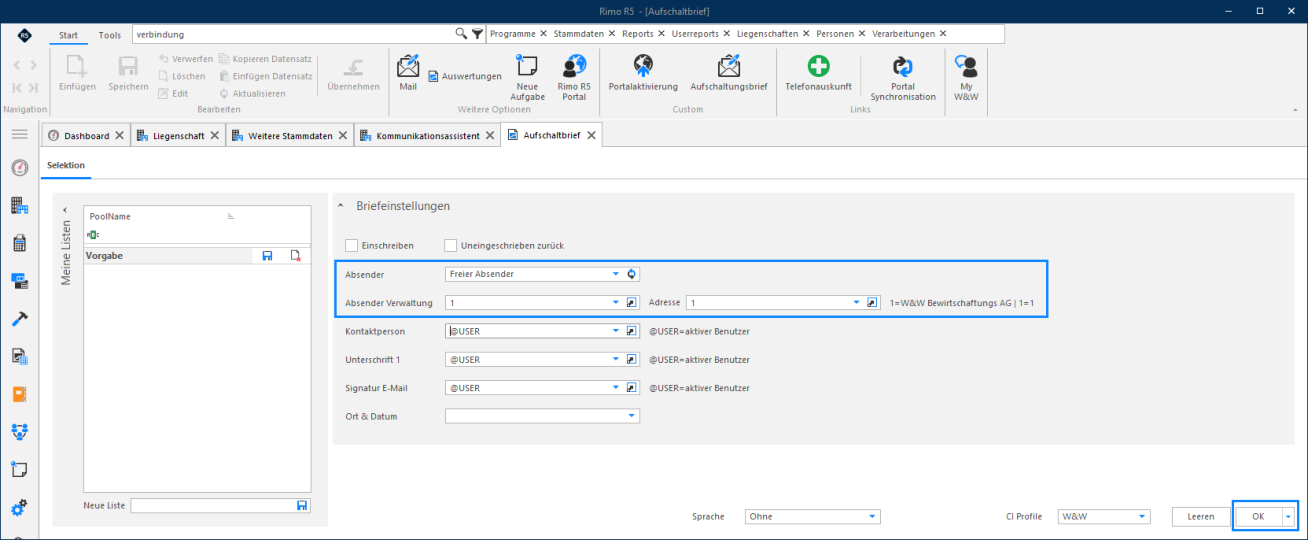Open the people group sidebar icon
Screen dimensions: 1308x540
[19, 432]
